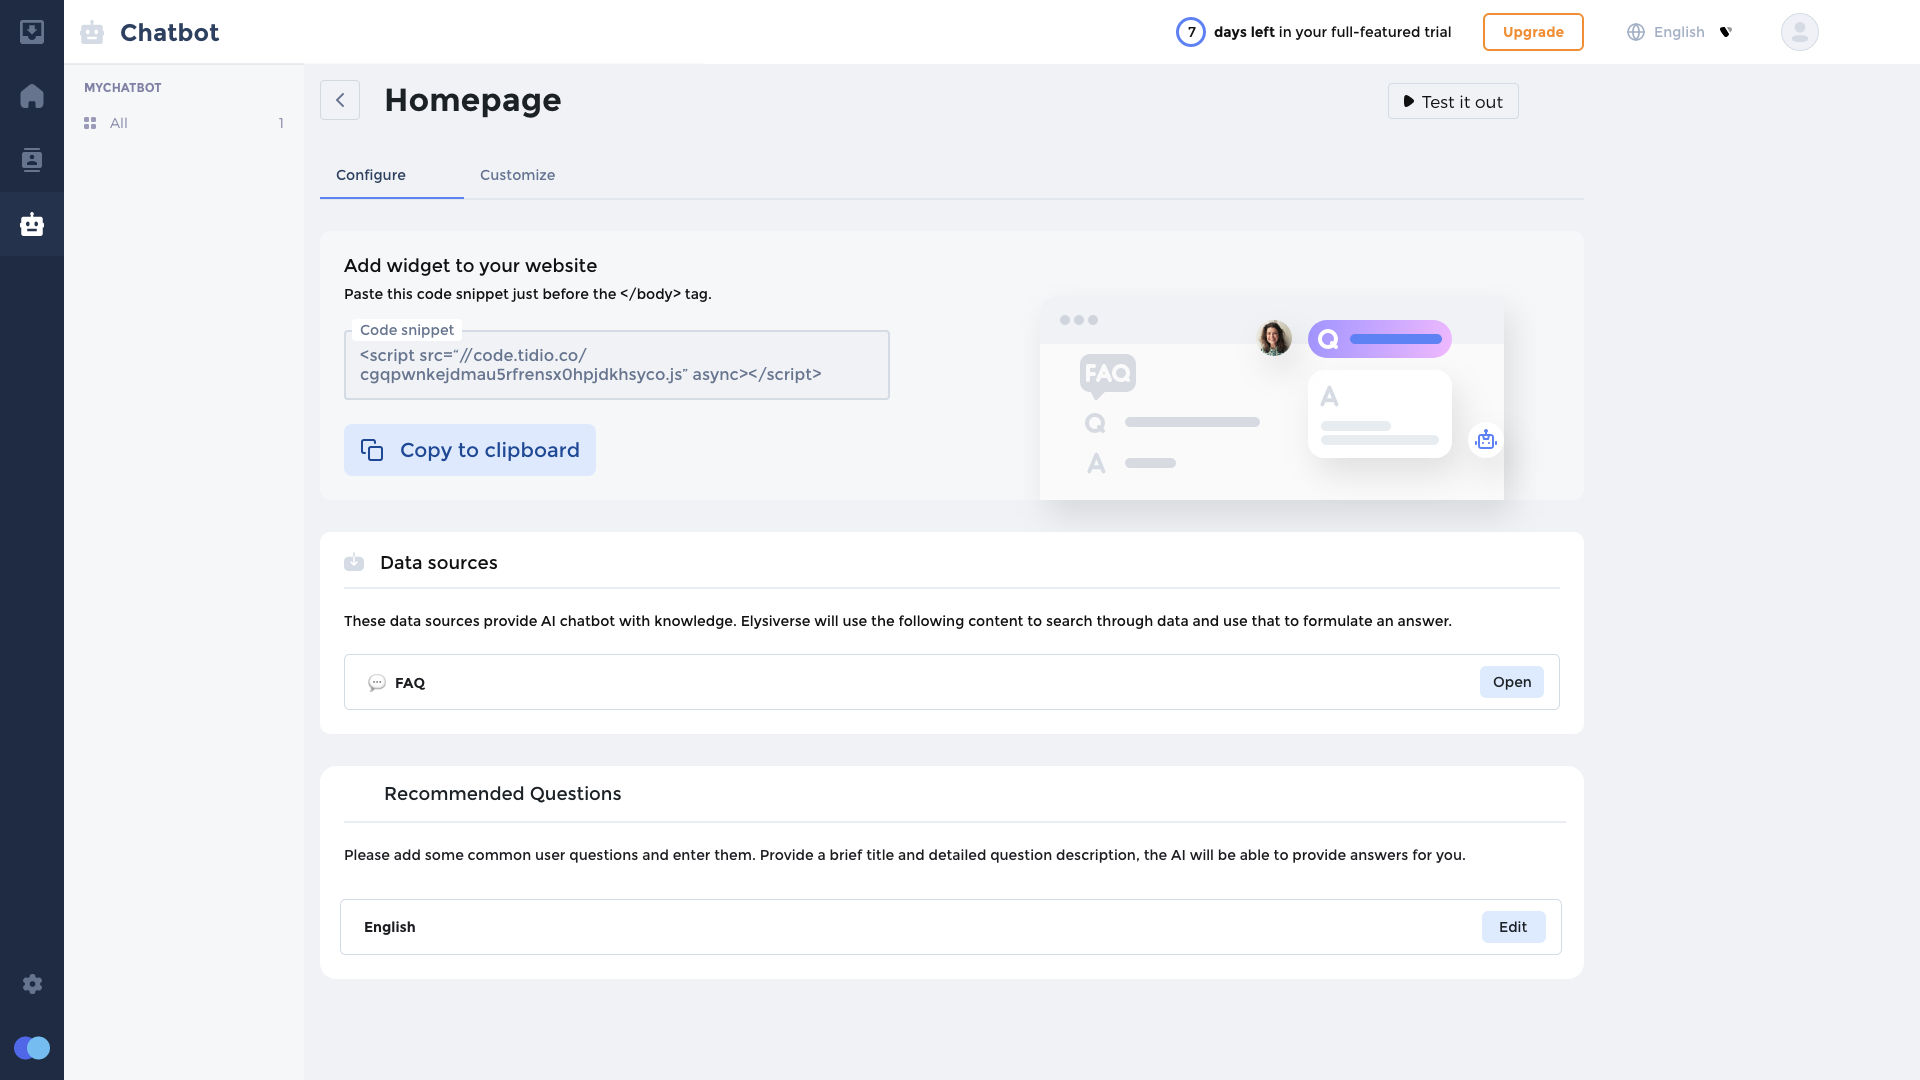
Task: Select All under MYCHATBOT list
Action: 119,123
